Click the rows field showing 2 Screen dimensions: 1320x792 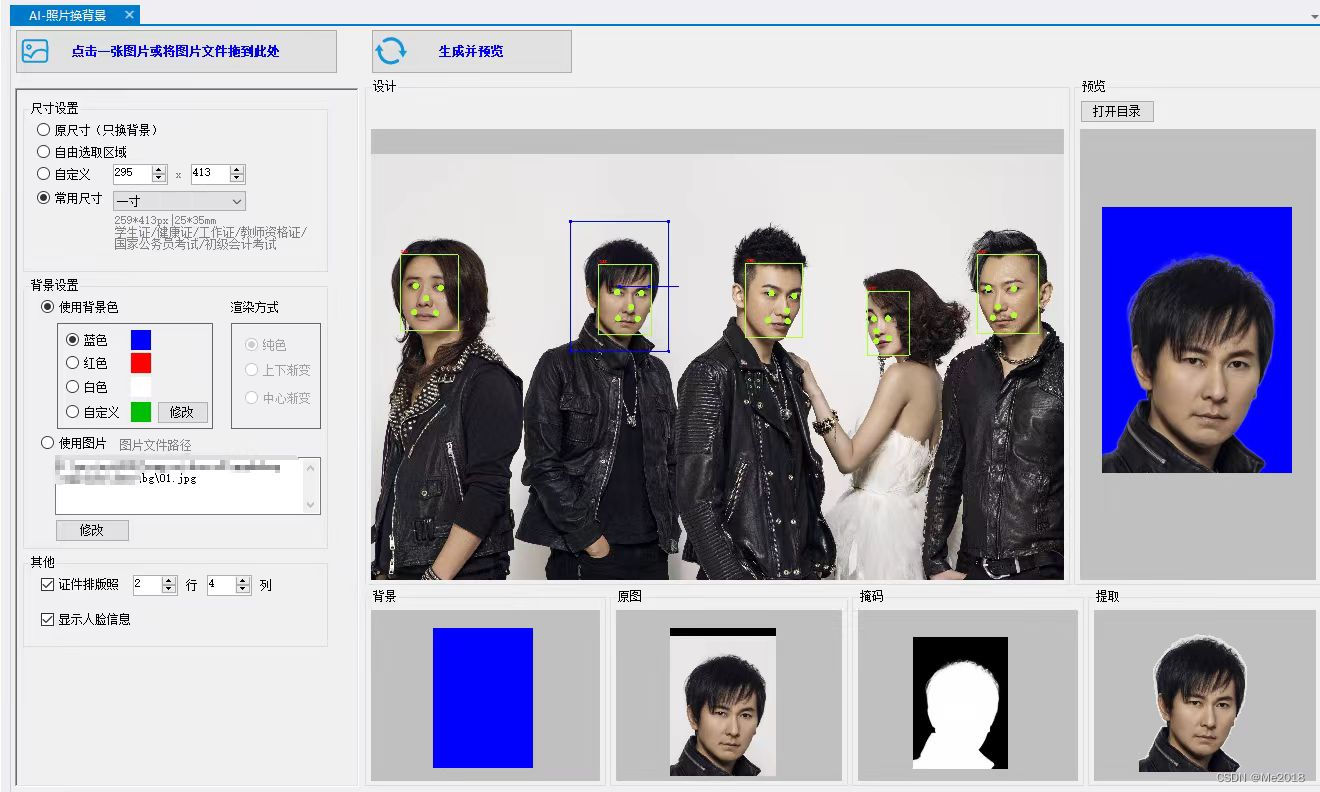[146, 585]
